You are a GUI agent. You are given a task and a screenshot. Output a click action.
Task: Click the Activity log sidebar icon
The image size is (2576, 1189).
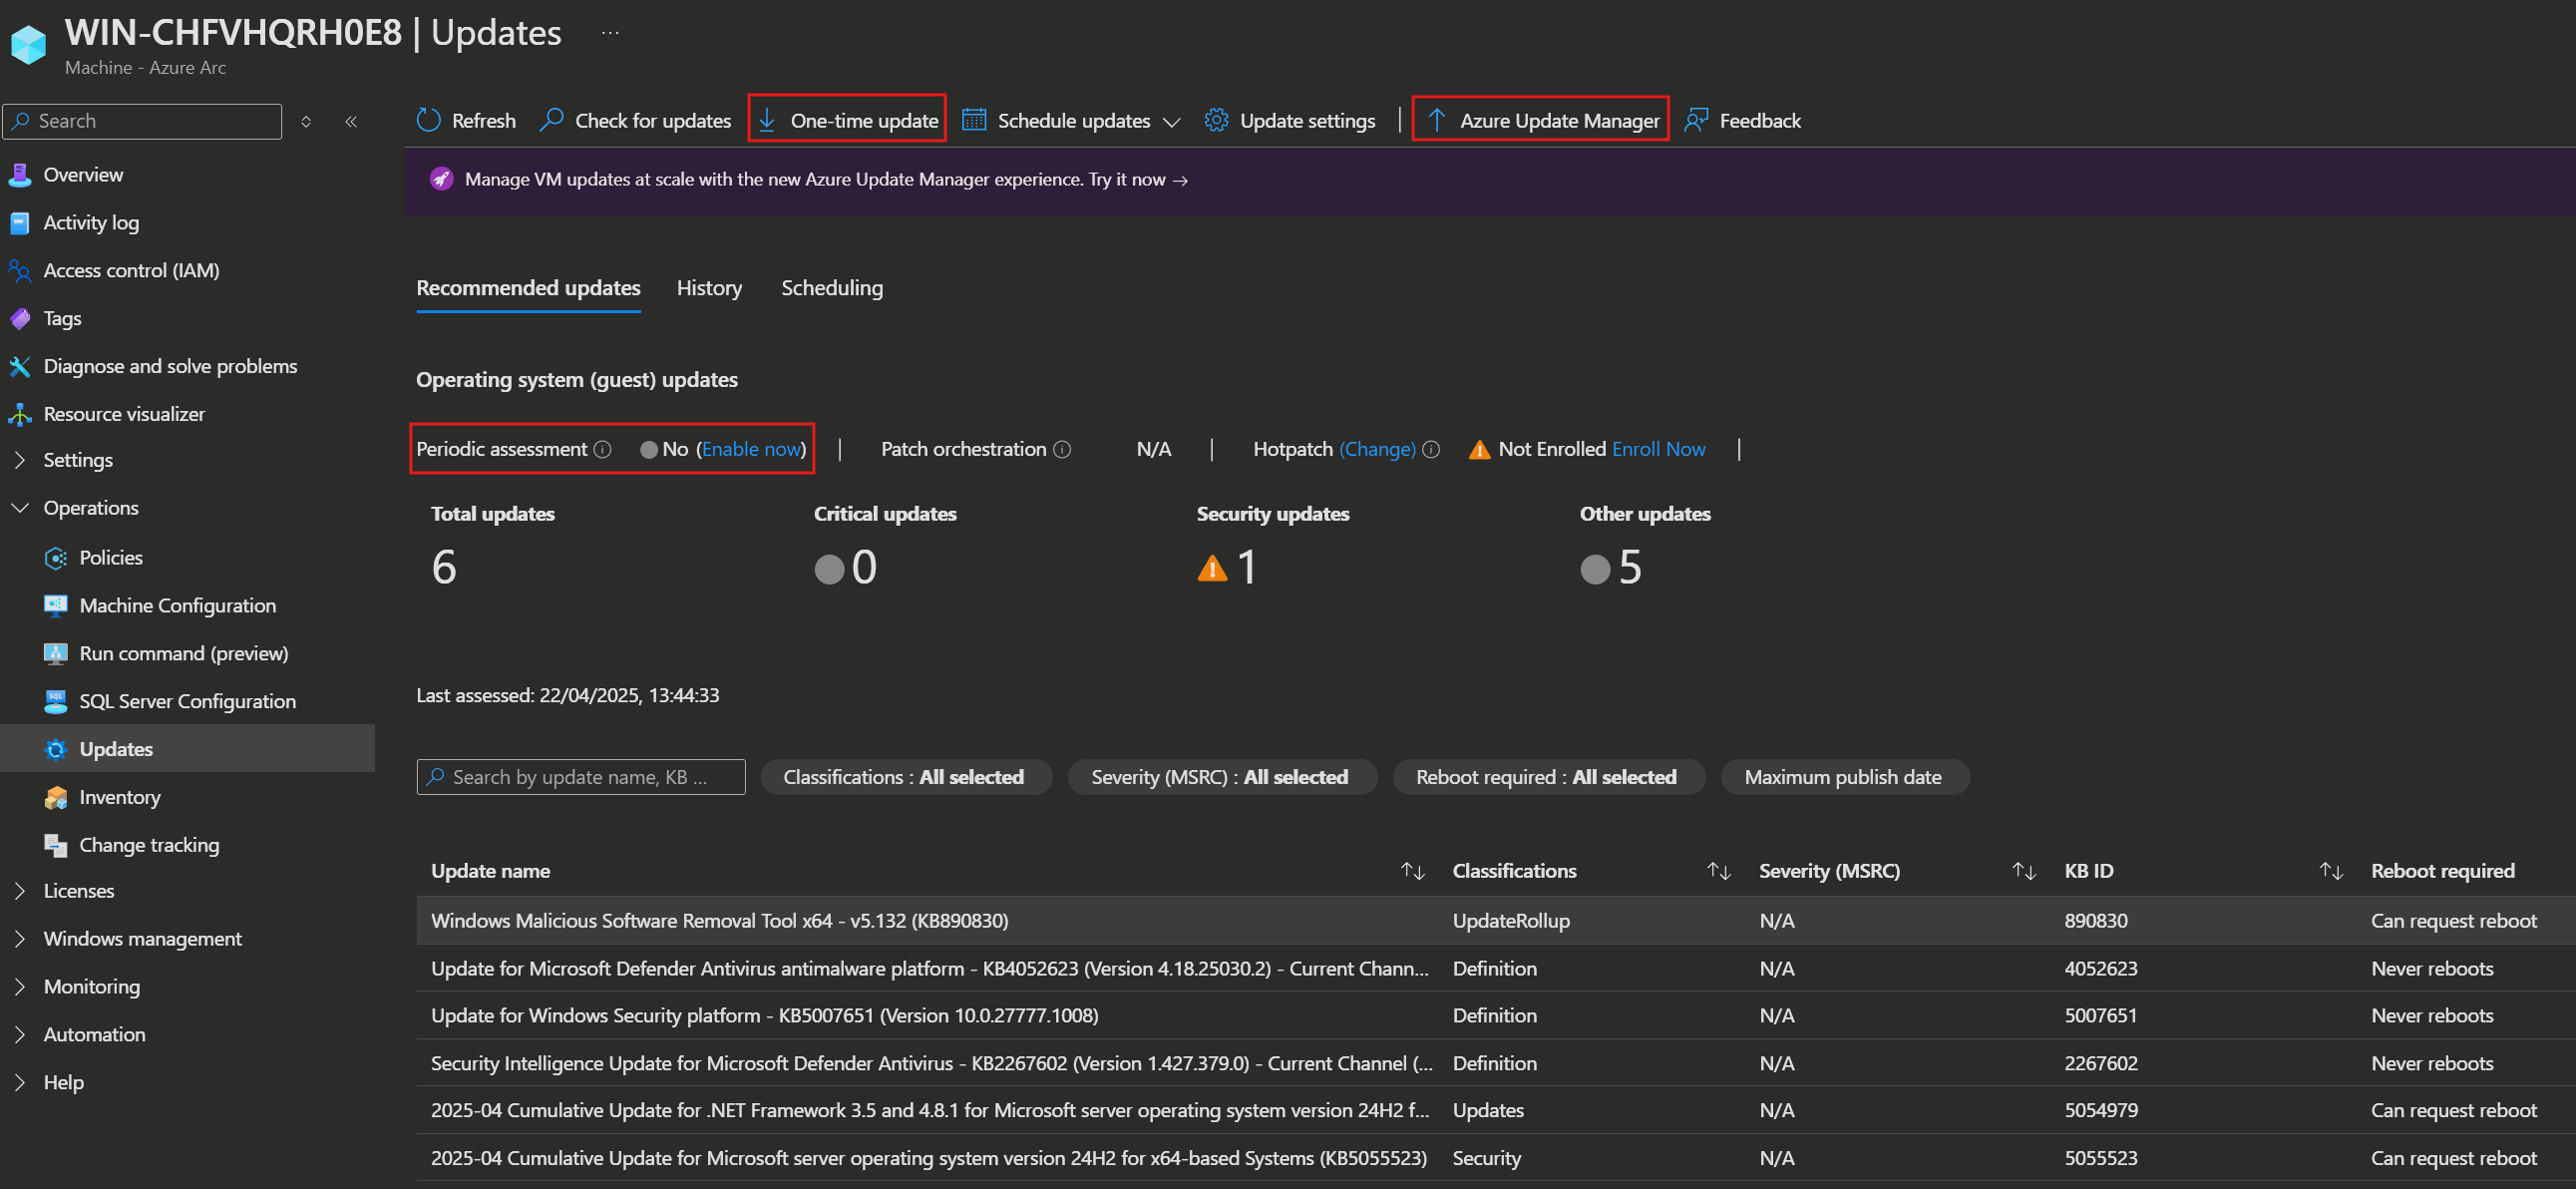(x=20, y=223)
